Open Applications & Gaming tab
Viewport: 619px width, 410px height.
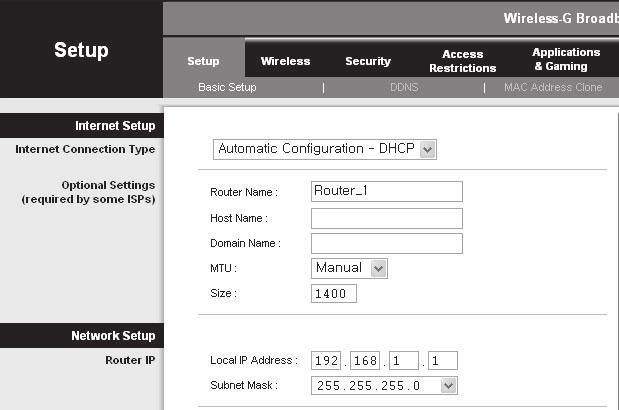pyautogui.click(x=566, y=59)
